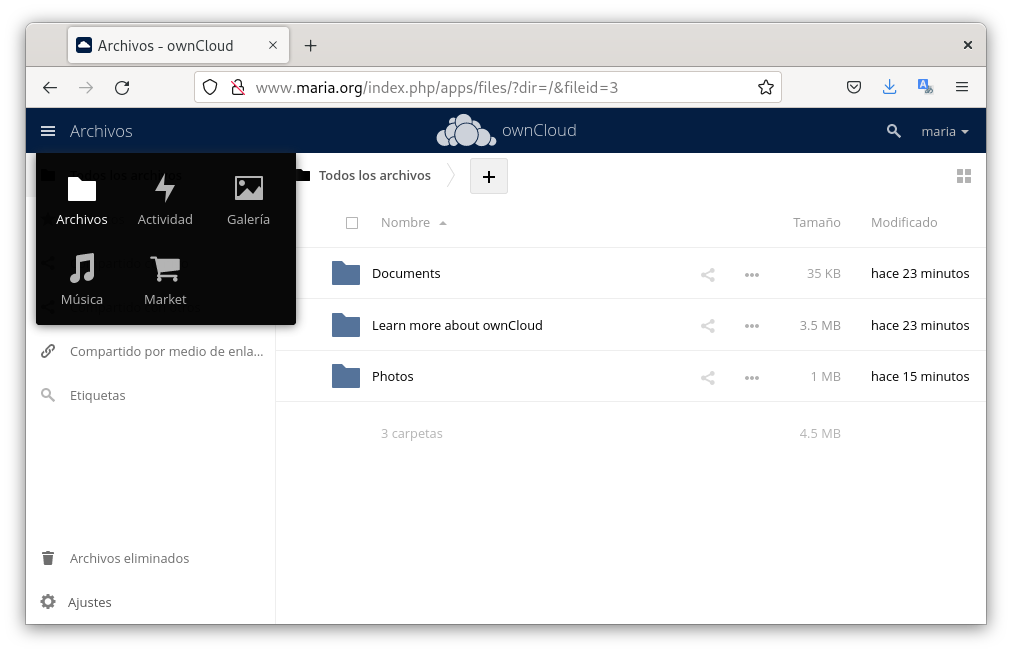Screen dimensions: 1012x653
Task: Share the Documents folder
Action: tap(708, 274)
